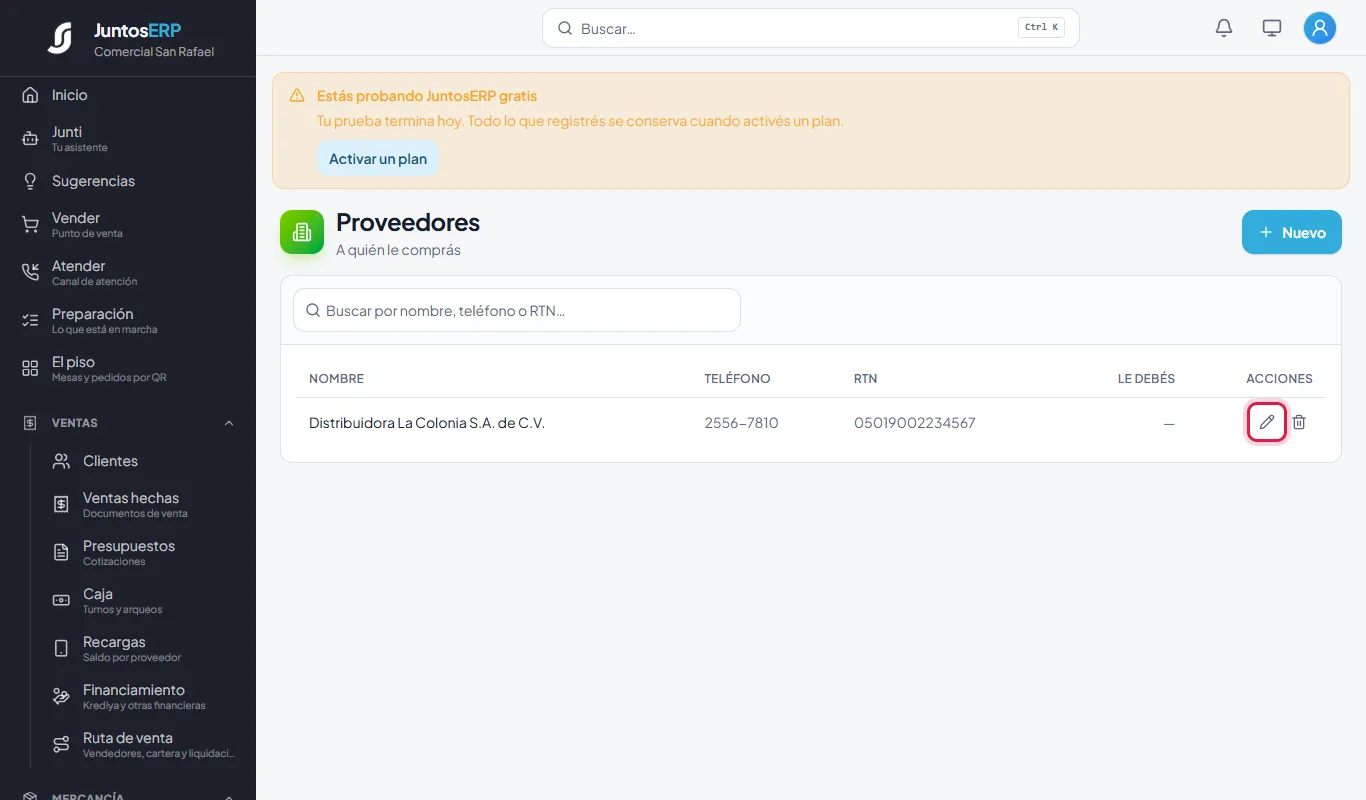The width and height of the screenshot is (1366, 800).
Task: Click RTN value 05019002234567
Action: (915, 423)
